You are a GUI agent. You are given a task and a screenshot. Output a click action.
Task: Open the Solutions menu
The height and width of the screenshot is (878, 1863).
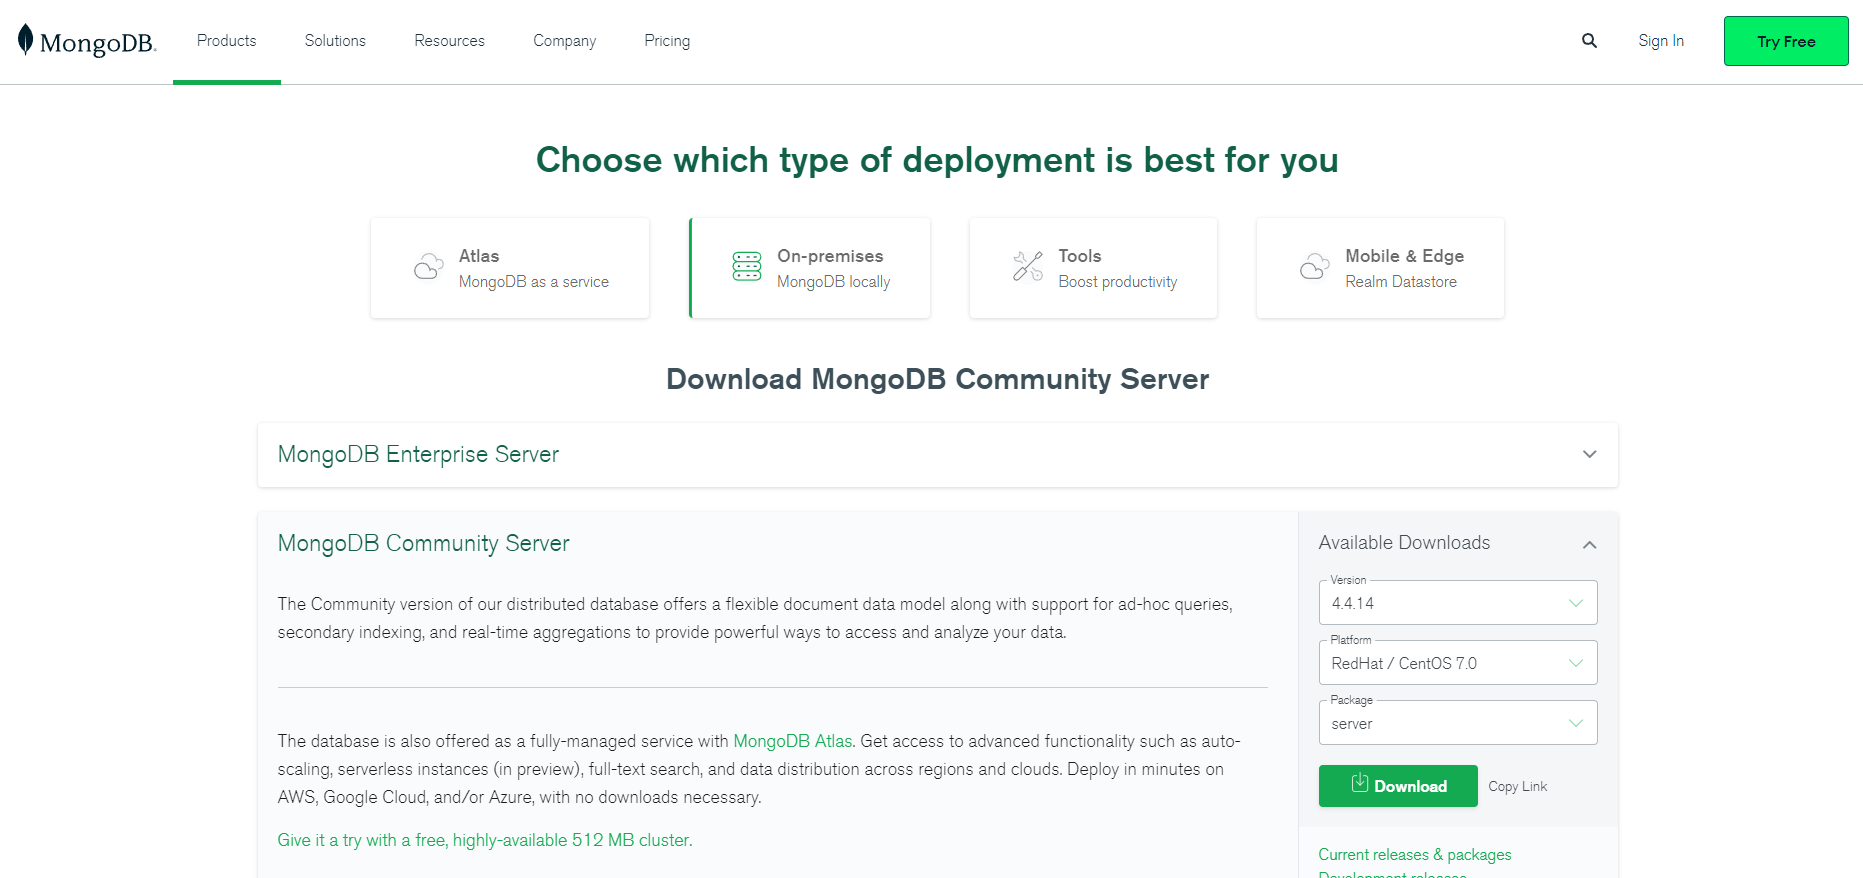pyautogui.click(x=335, y=41)
